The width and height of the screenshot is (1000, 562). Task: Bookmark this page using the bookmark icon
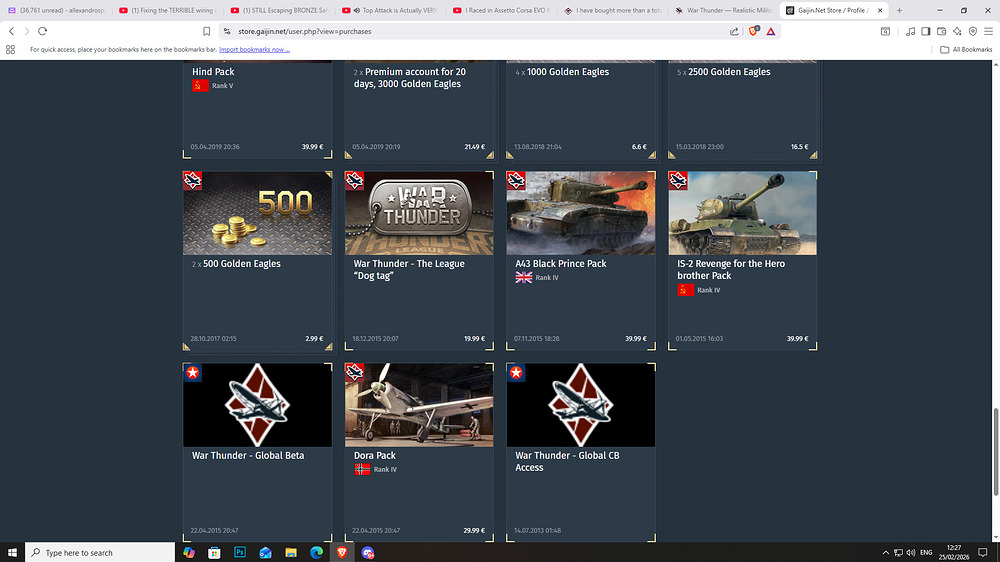point(207,31)
